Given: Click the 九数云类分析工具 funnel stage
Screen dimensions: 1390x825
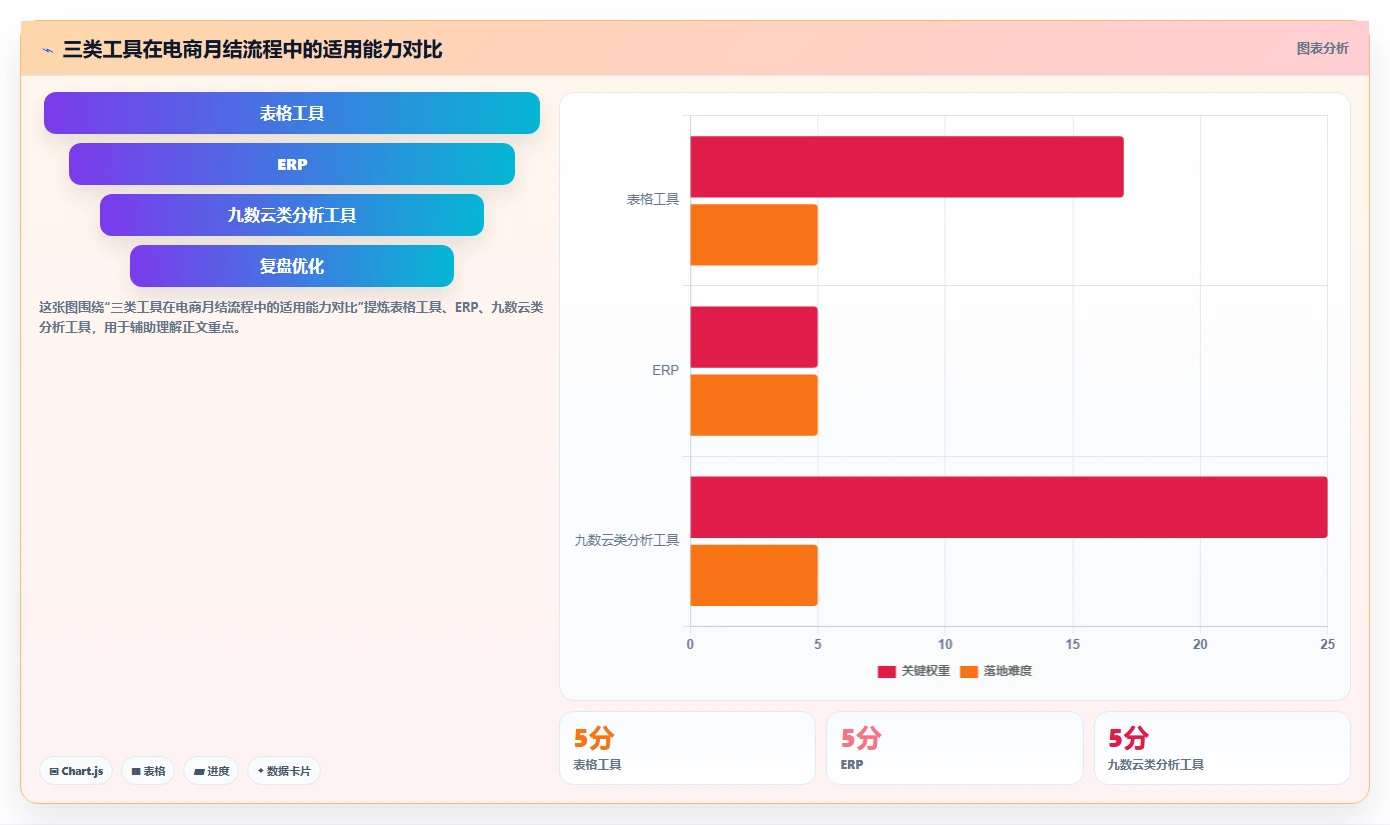Looking at the screenshot, I should 292,215.
